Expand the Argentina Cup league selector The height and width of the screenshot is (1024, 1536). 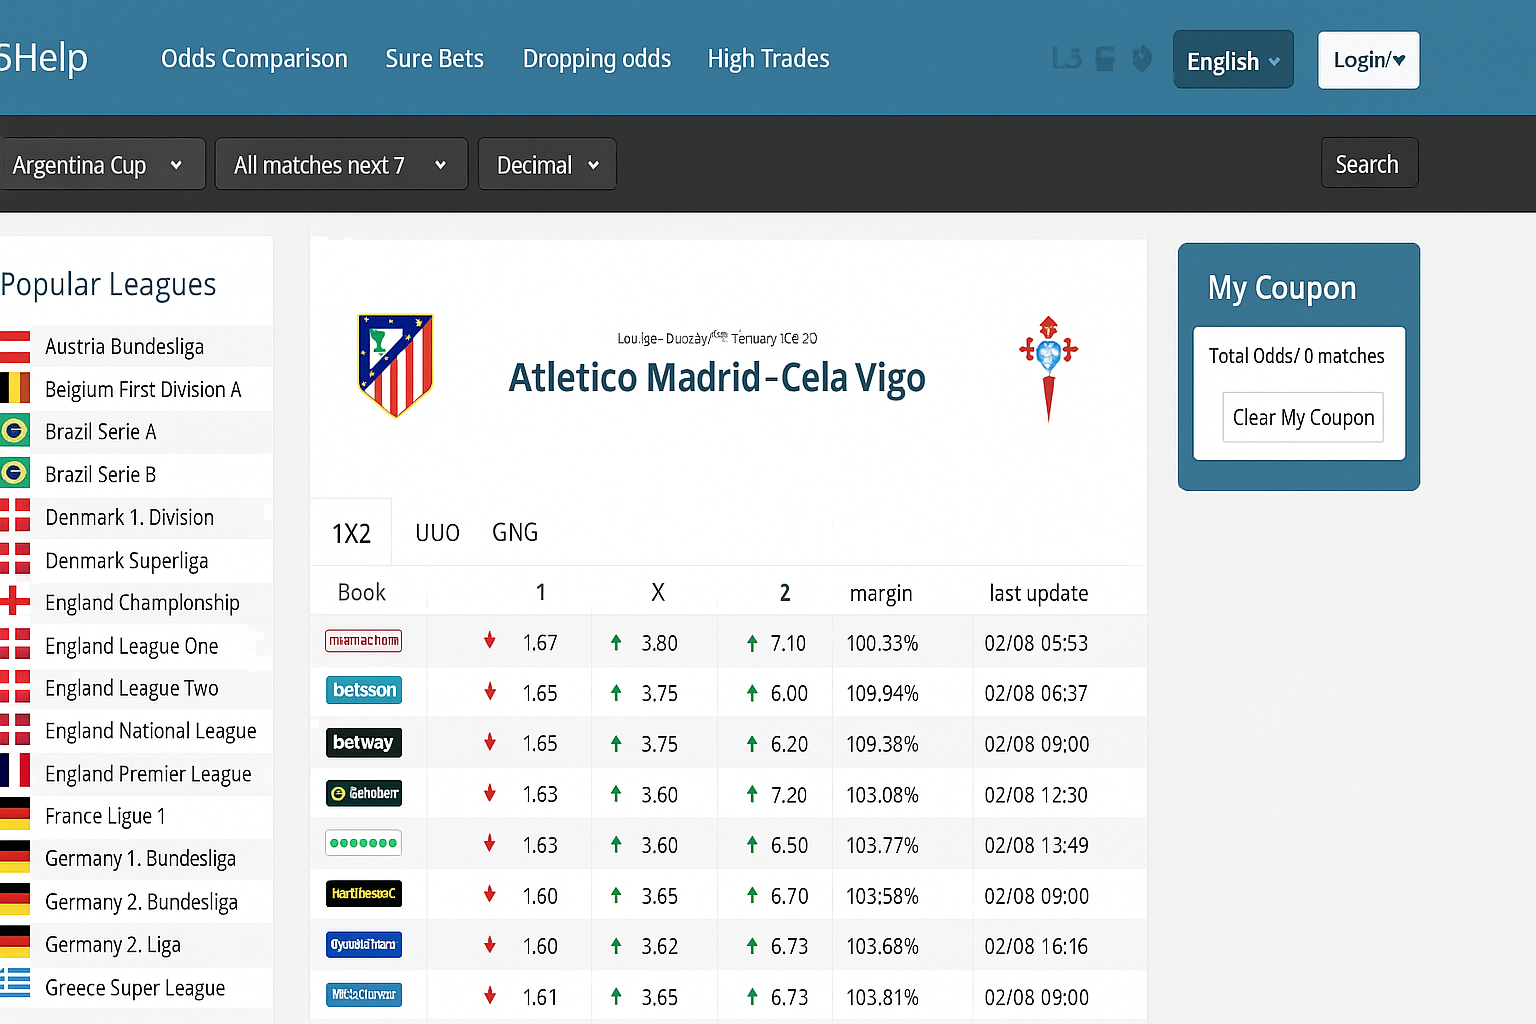98,165
